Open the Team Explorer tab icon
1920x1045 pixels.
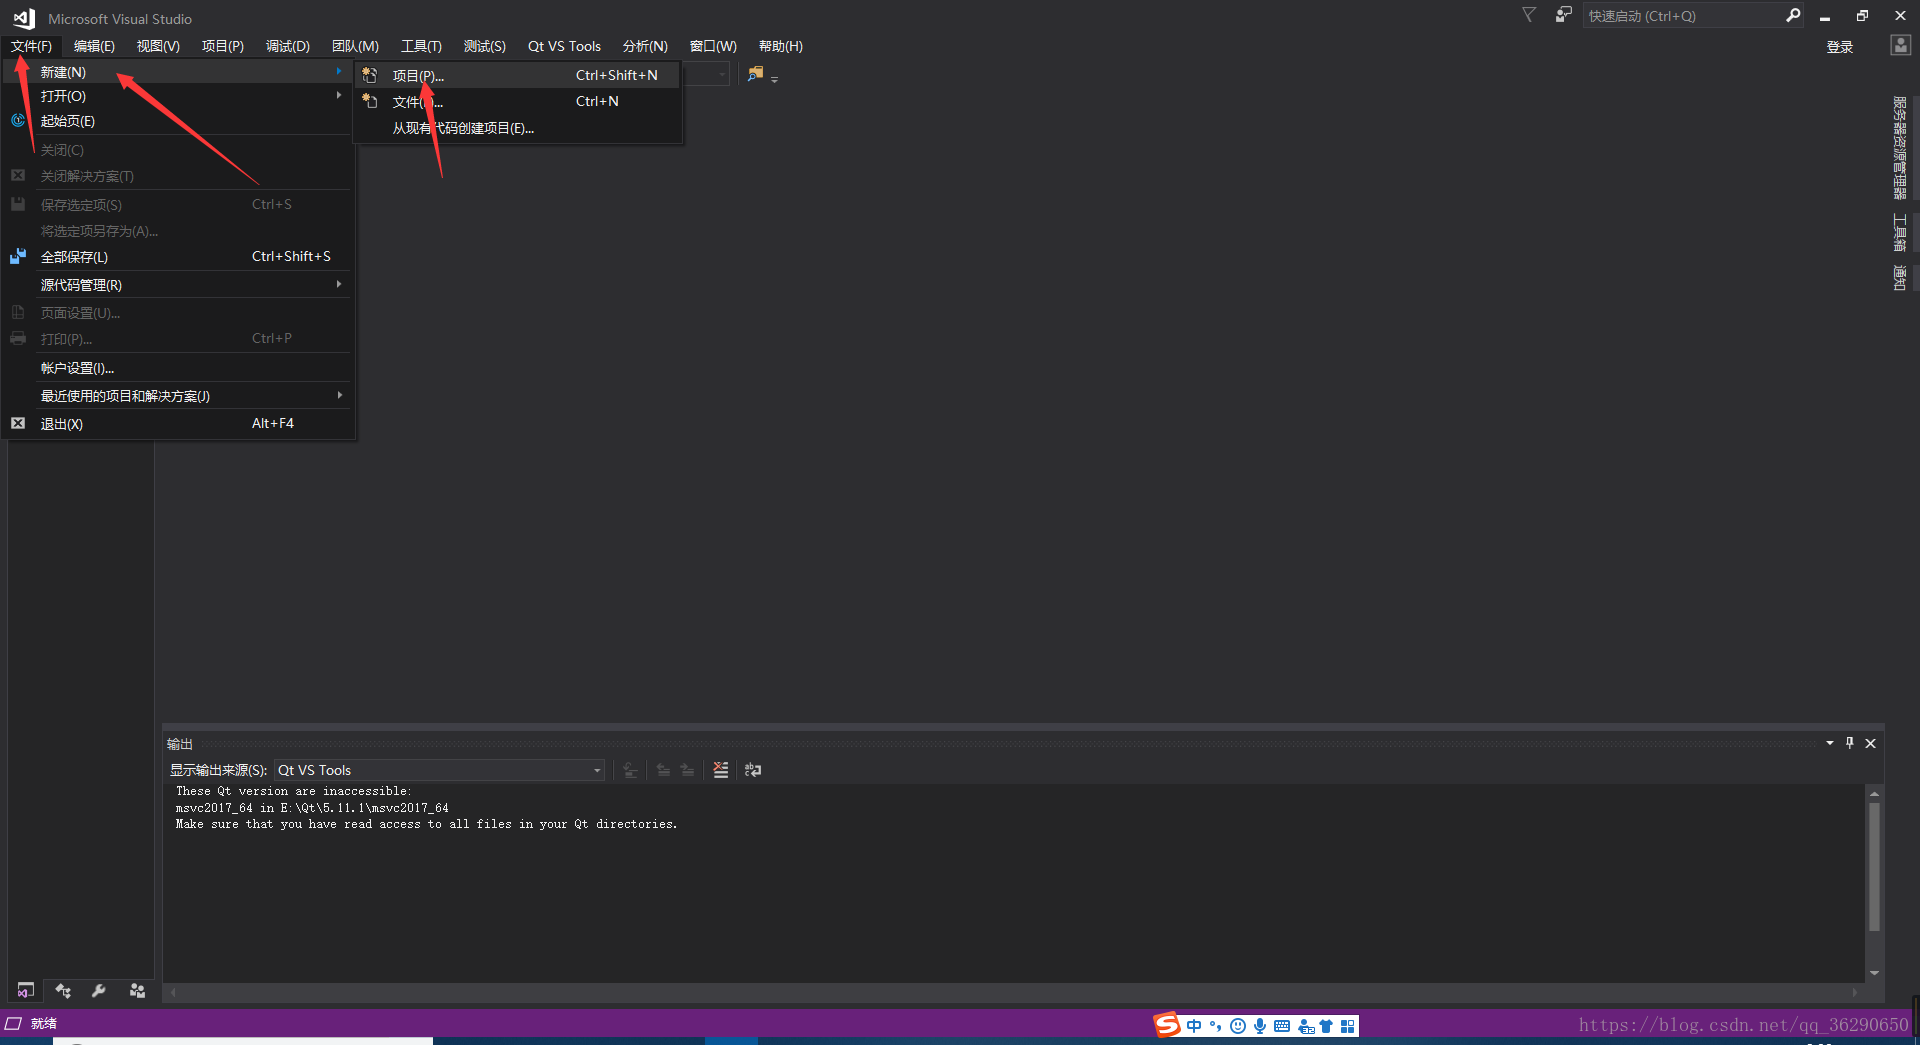[137, 990]
